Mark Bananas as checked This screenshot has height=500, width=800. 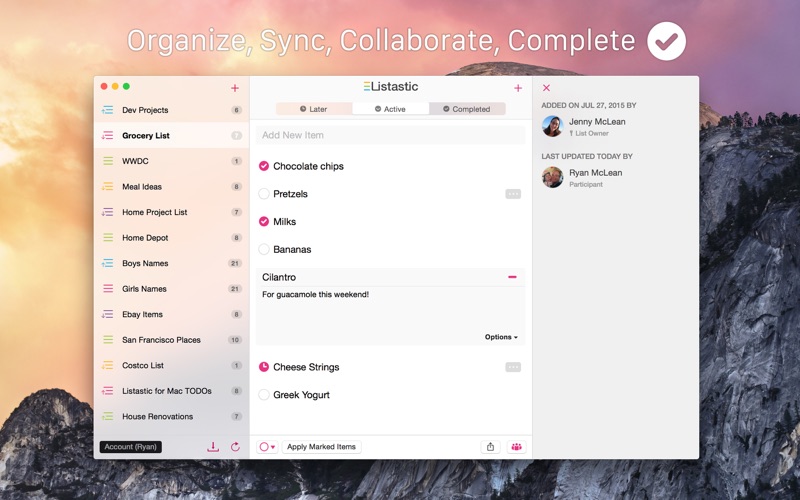pos(264,250)
